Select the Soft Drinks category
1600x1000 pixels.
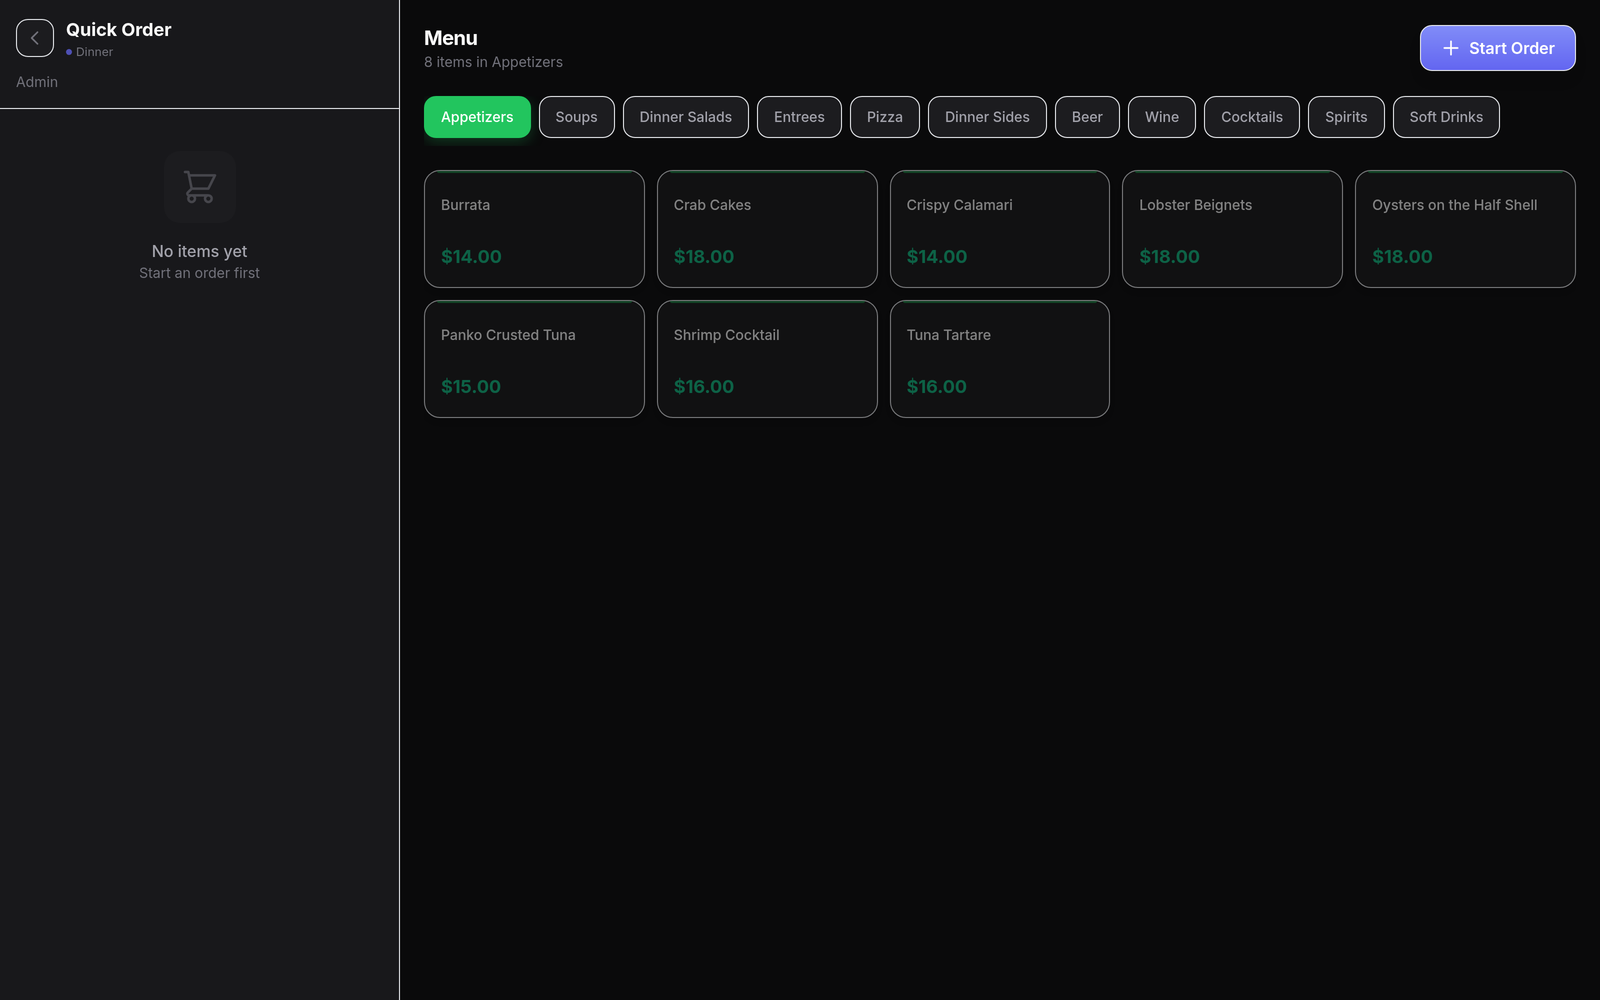point(1446,117)
